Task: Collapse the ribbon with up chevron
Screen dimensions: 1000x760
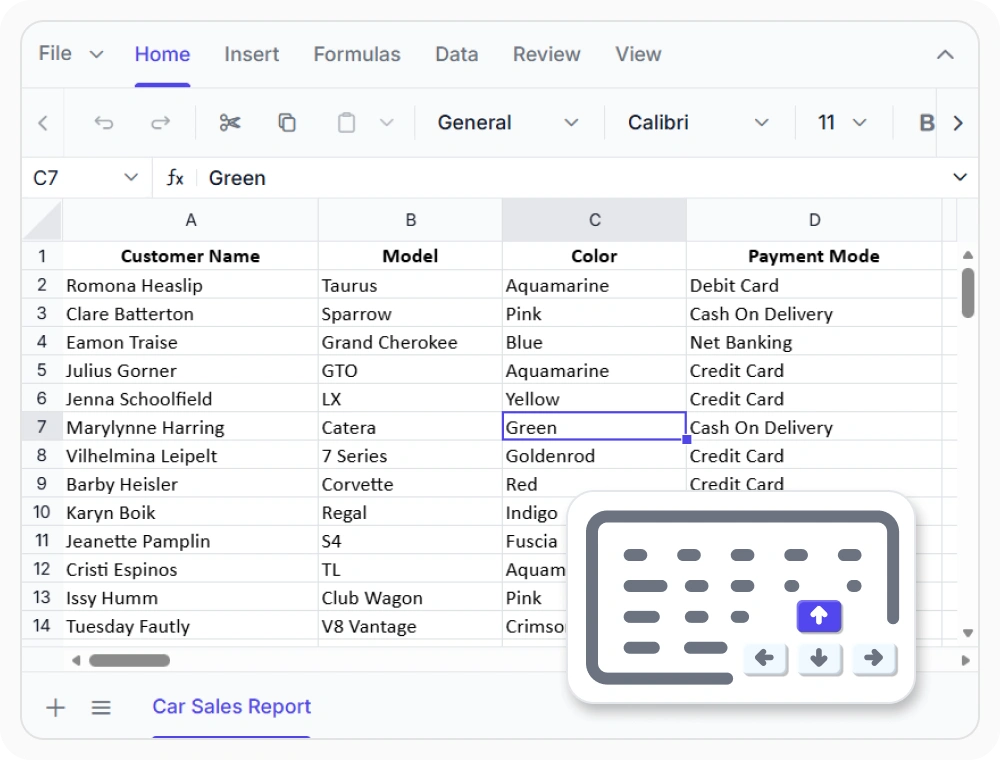Action: coord(945,55)
